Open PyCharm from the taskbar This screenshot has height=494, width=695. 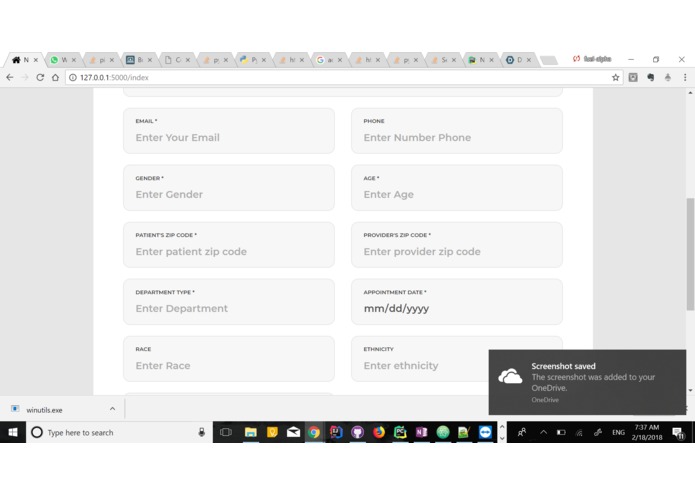click(400, 432)
